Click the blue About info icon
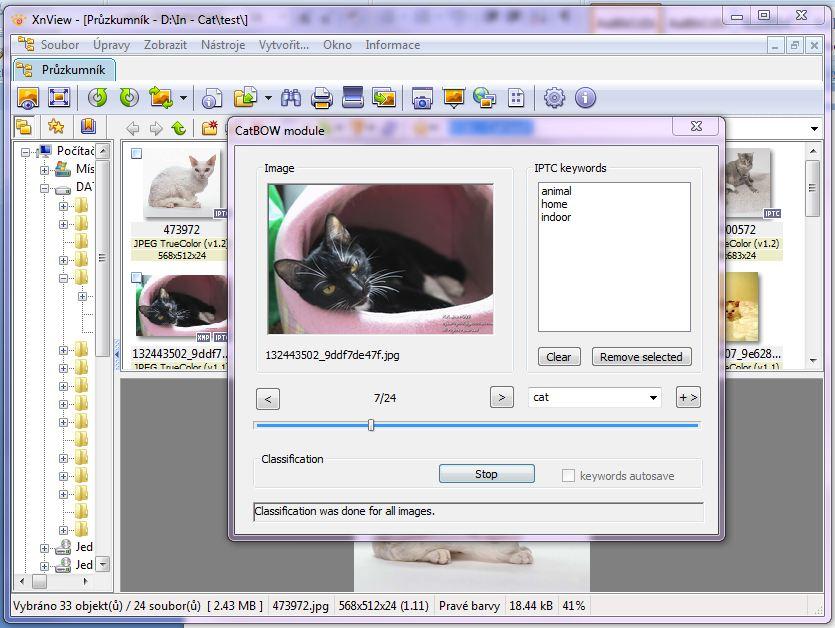Viewport: 835px width, 628px height. click(x=585, y=98)
